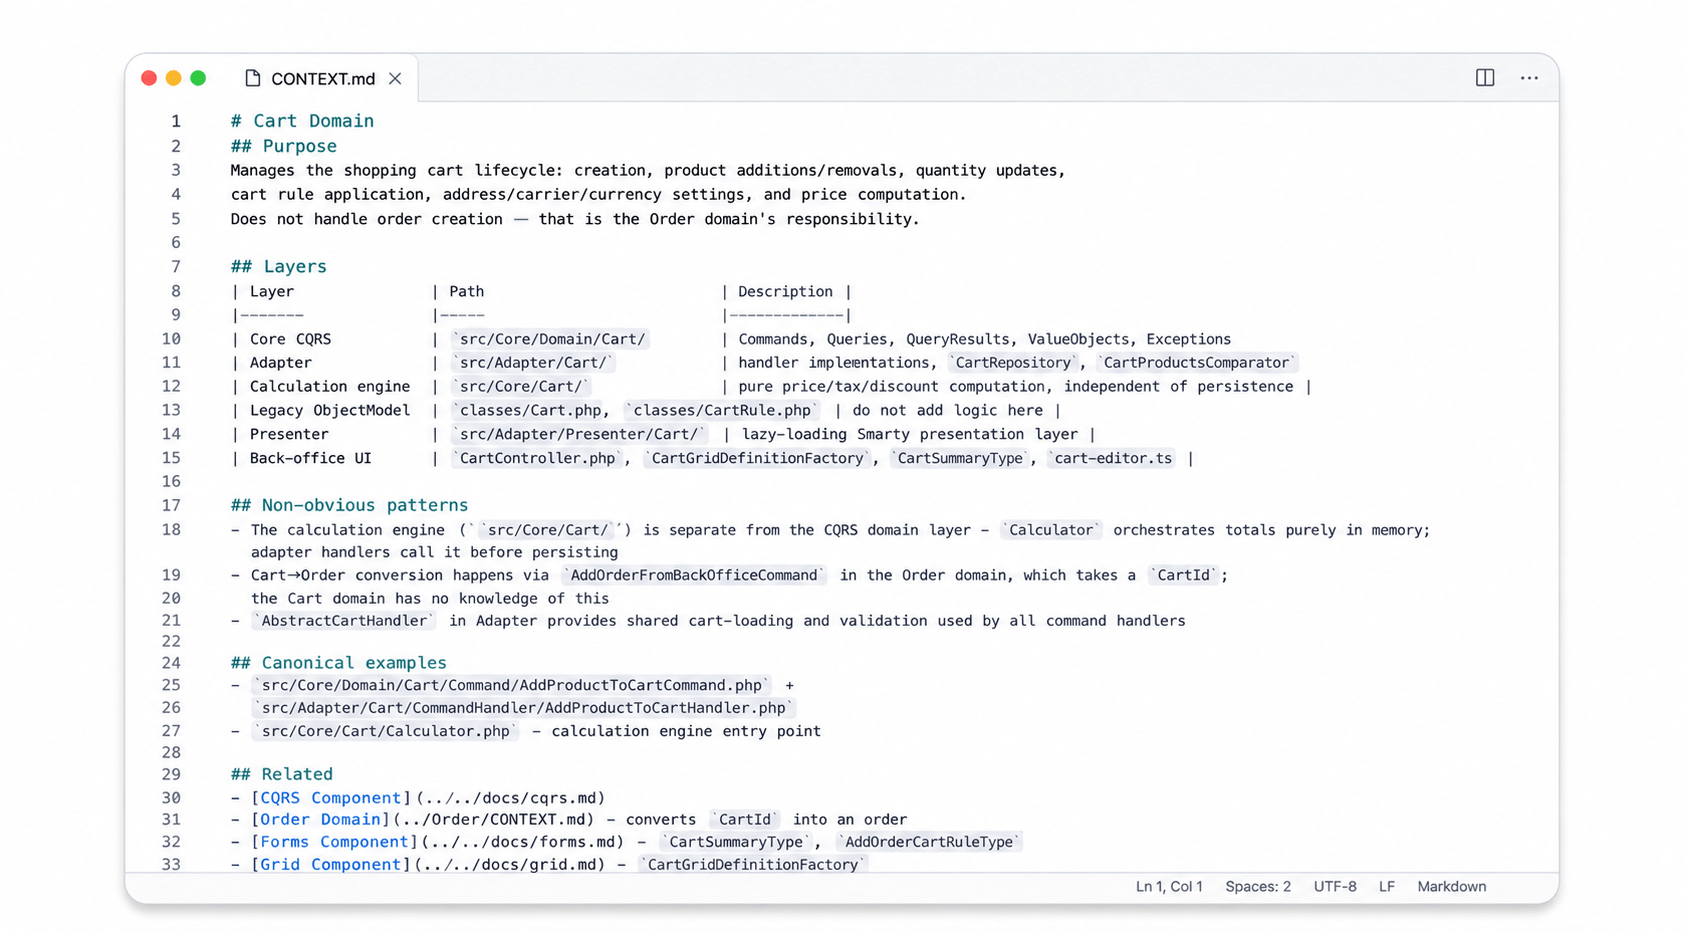The image size is (1687, 932).
Task: Click the yellow minimize window button
Action: pyautogui.click(x=173, y=78)
